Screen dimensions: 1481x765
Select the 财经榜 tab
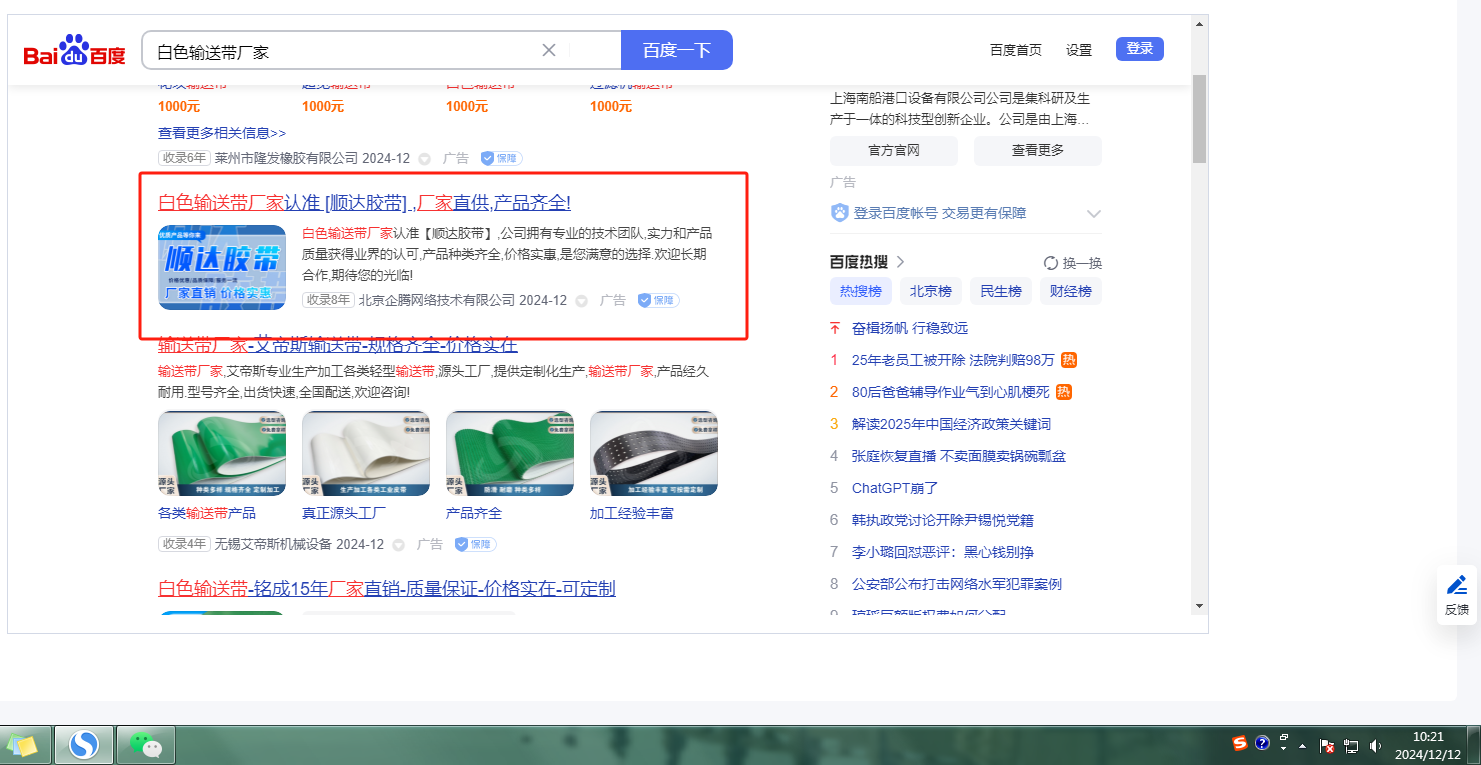tap(1071, 292)
